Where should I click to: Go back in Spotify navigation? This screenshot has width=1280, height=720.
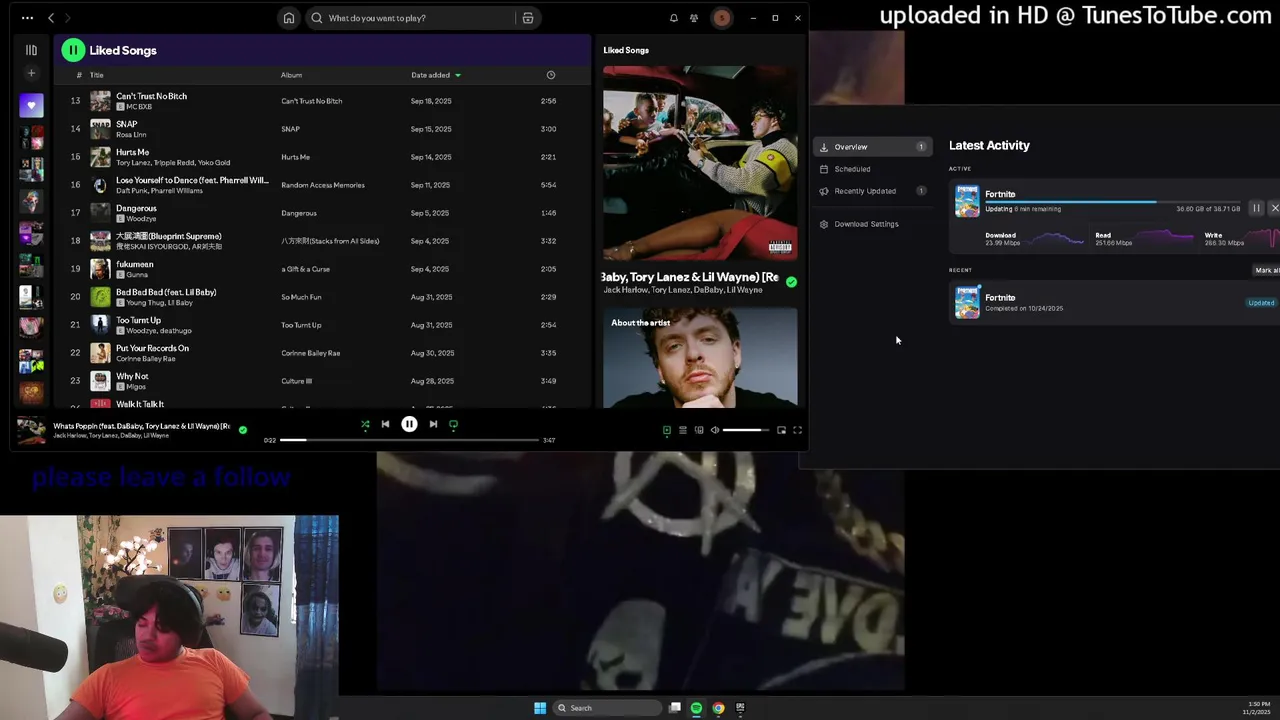coord(51,18)
